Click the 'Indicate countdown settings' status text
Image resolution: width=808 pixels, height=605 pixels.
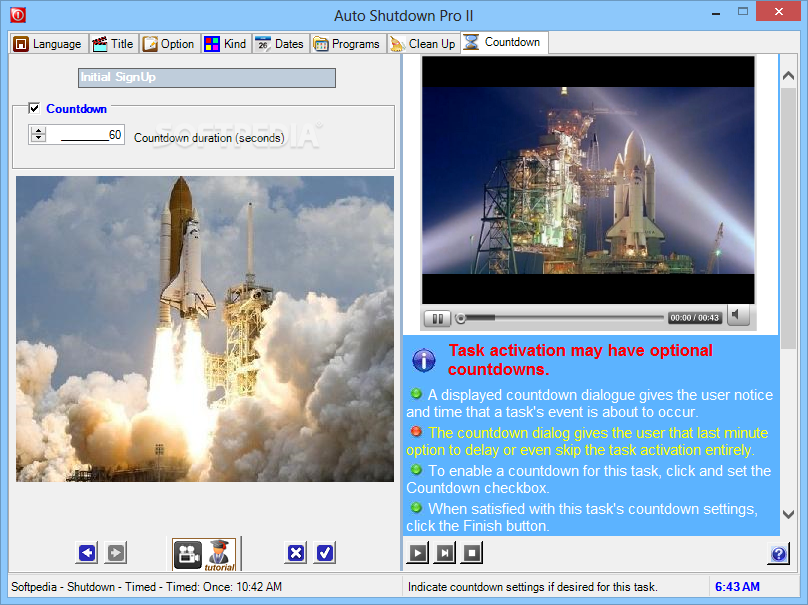coord(533,586)
